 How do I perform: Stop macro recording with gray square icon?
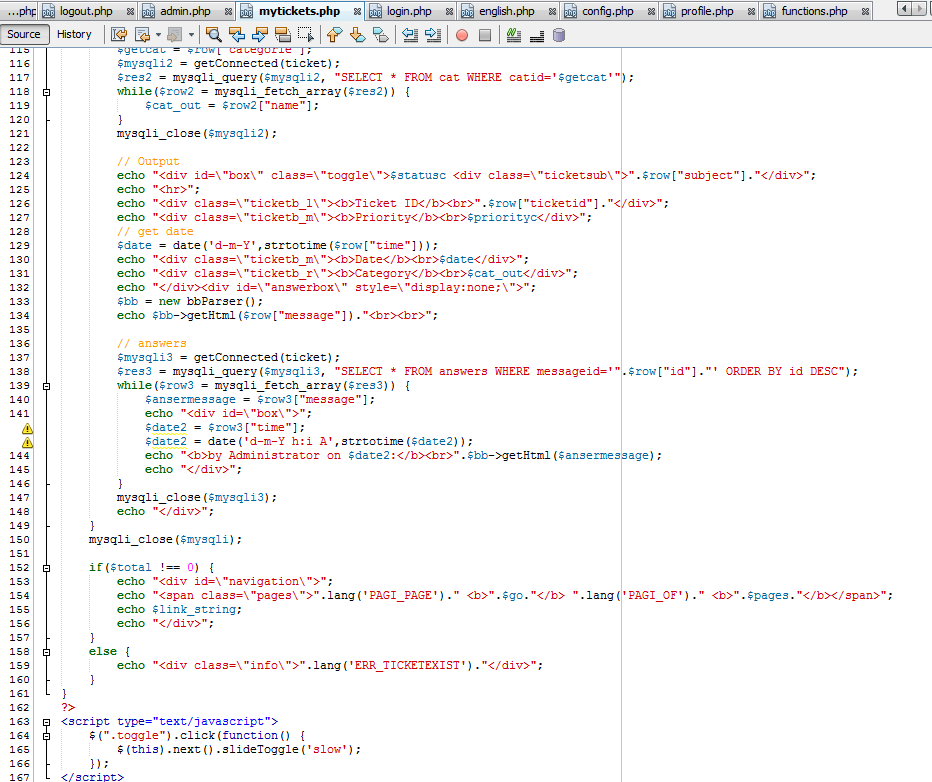coord(485,35)
